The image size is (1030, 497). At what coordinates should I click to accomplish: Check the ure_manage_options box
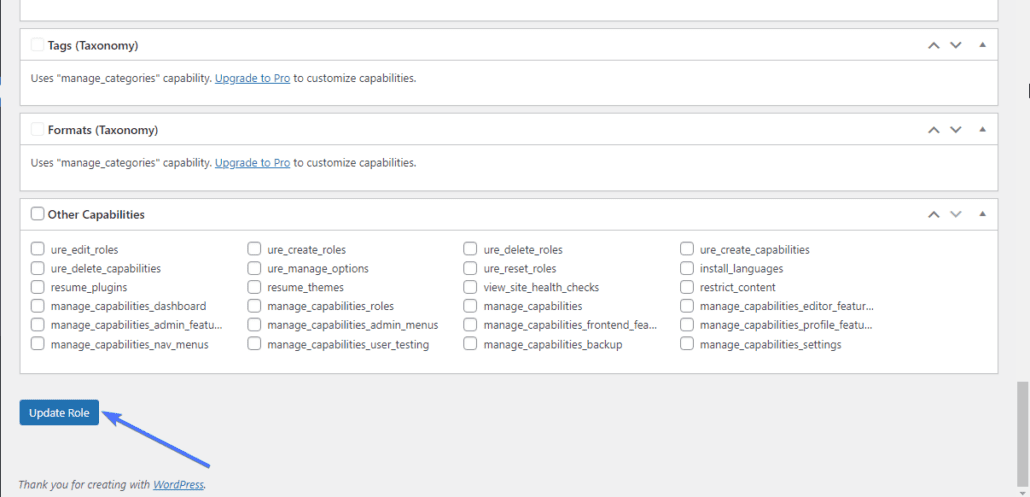[x=254, y=269]
